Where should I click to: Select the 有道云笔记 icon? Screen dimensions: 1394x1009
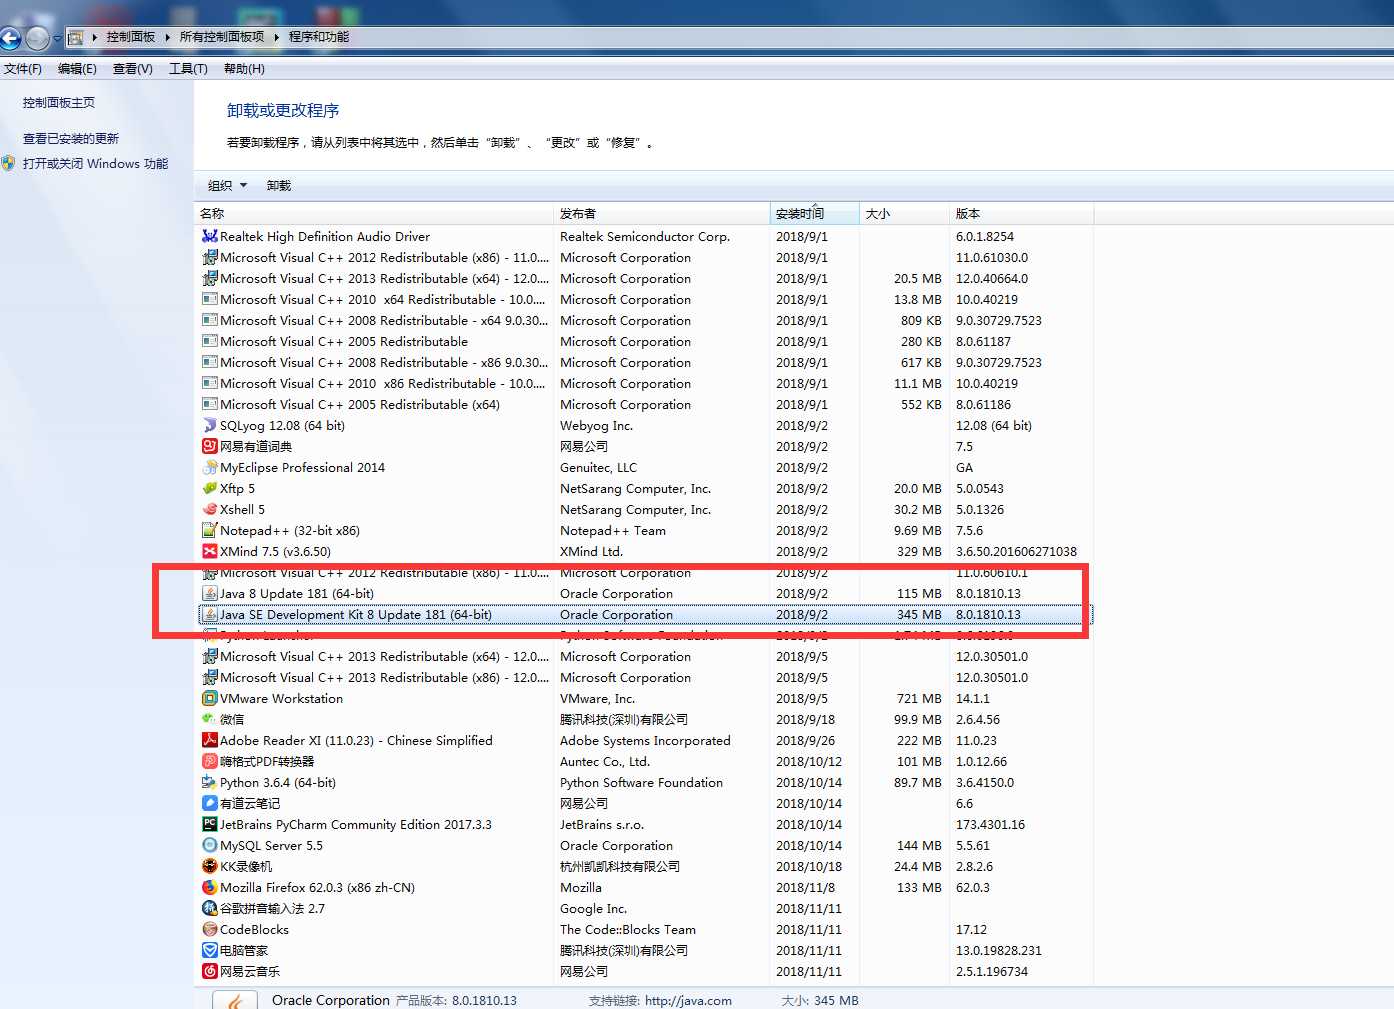point(210,803)
